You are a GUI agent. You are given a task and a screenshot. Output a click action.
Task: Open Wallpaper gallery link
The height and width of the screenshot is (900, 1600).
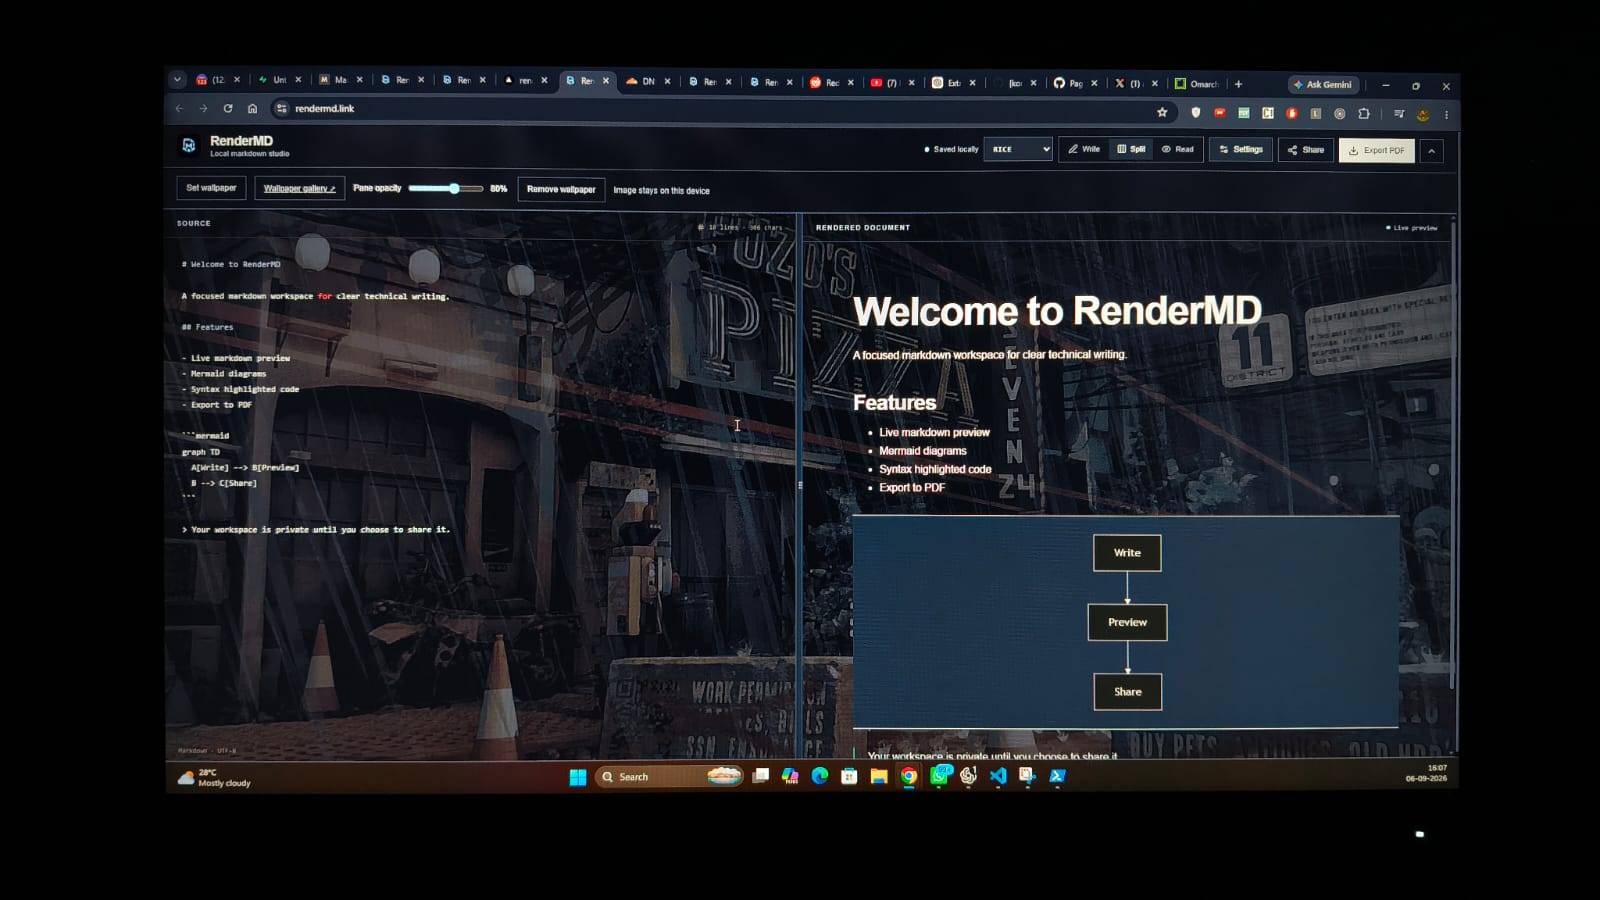(299, 188)
